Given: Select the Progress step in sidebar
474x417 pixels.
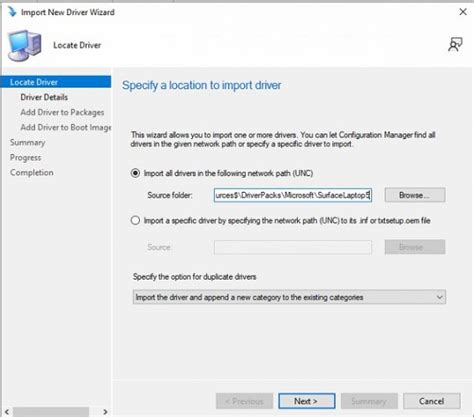Looking at the screenshot, I should point(26,158).
